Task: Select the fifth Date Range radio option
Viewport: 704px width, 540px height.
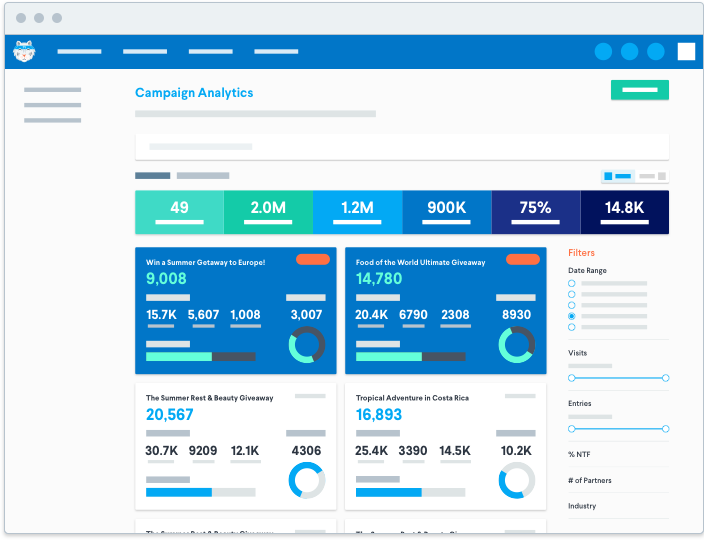Action: click(572, 327)
